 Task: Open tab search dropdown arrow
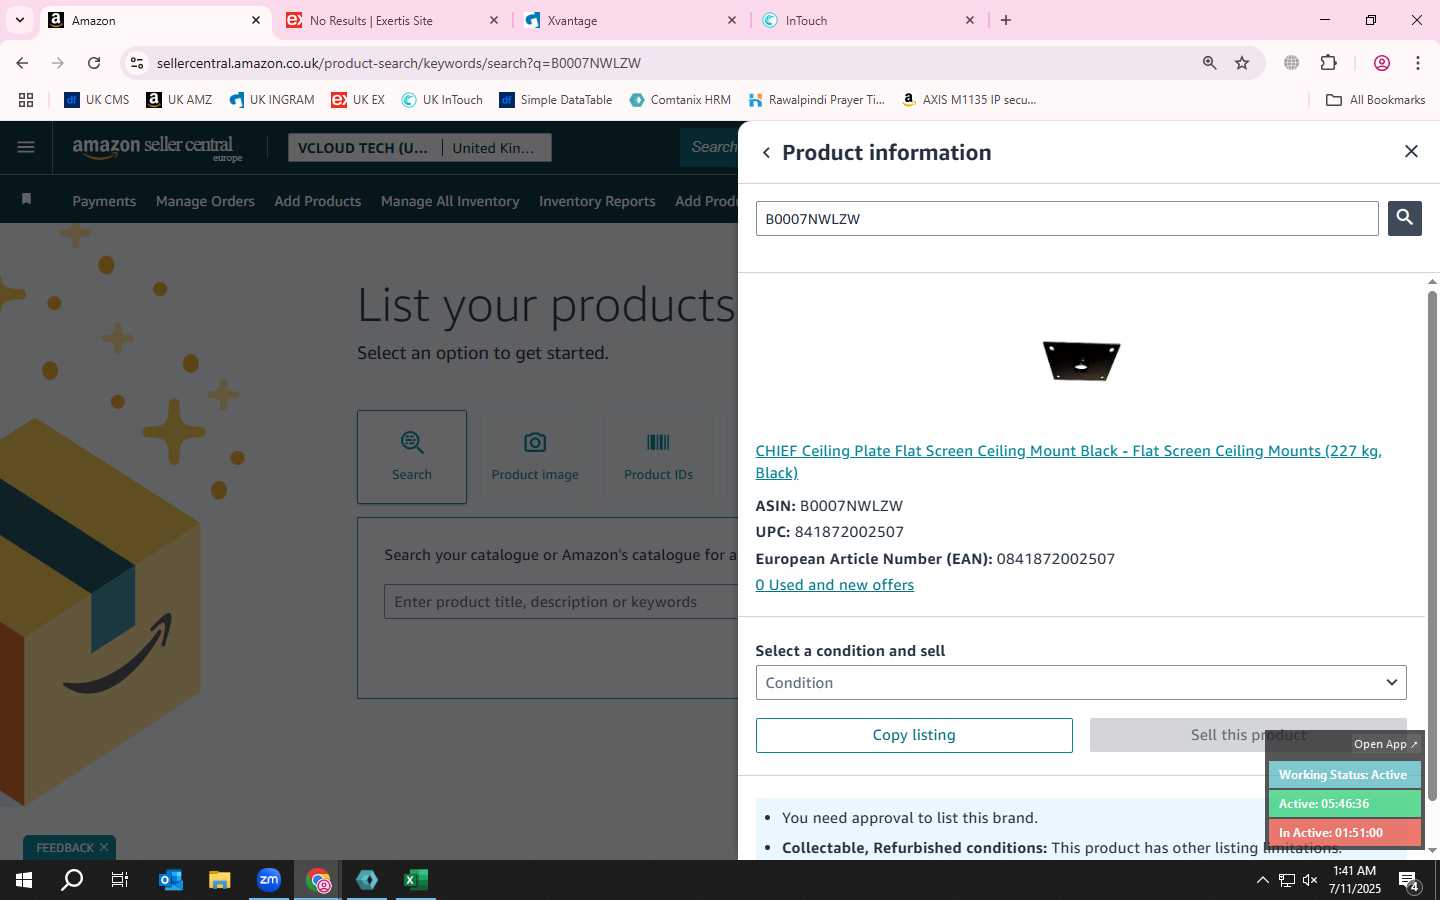click(19, 20)
